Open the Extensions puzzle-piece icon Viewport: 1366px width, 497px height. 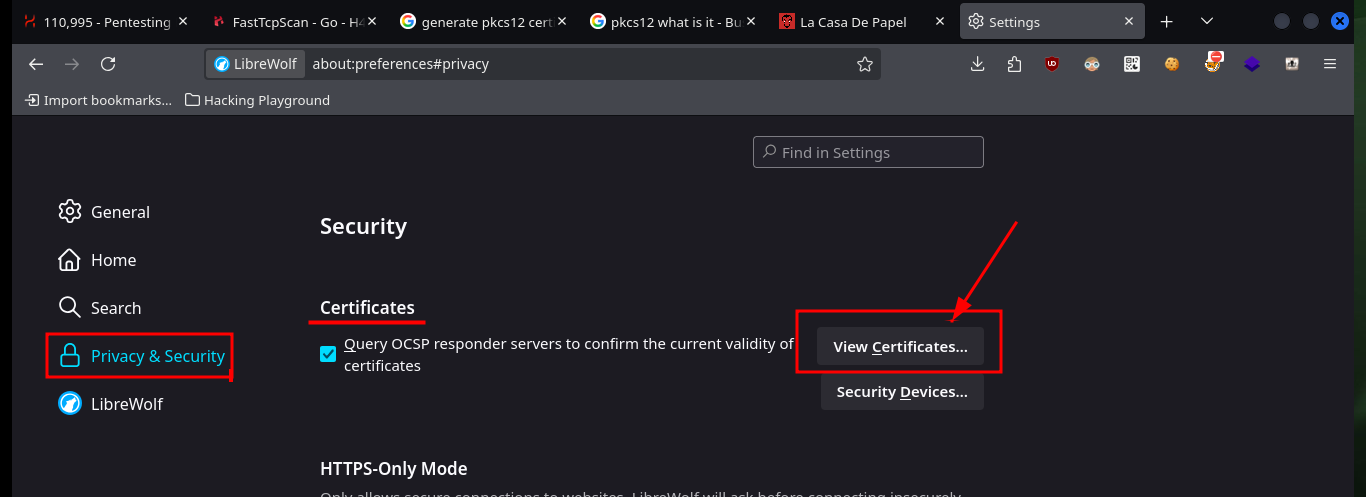click(x=1015, y=64)
